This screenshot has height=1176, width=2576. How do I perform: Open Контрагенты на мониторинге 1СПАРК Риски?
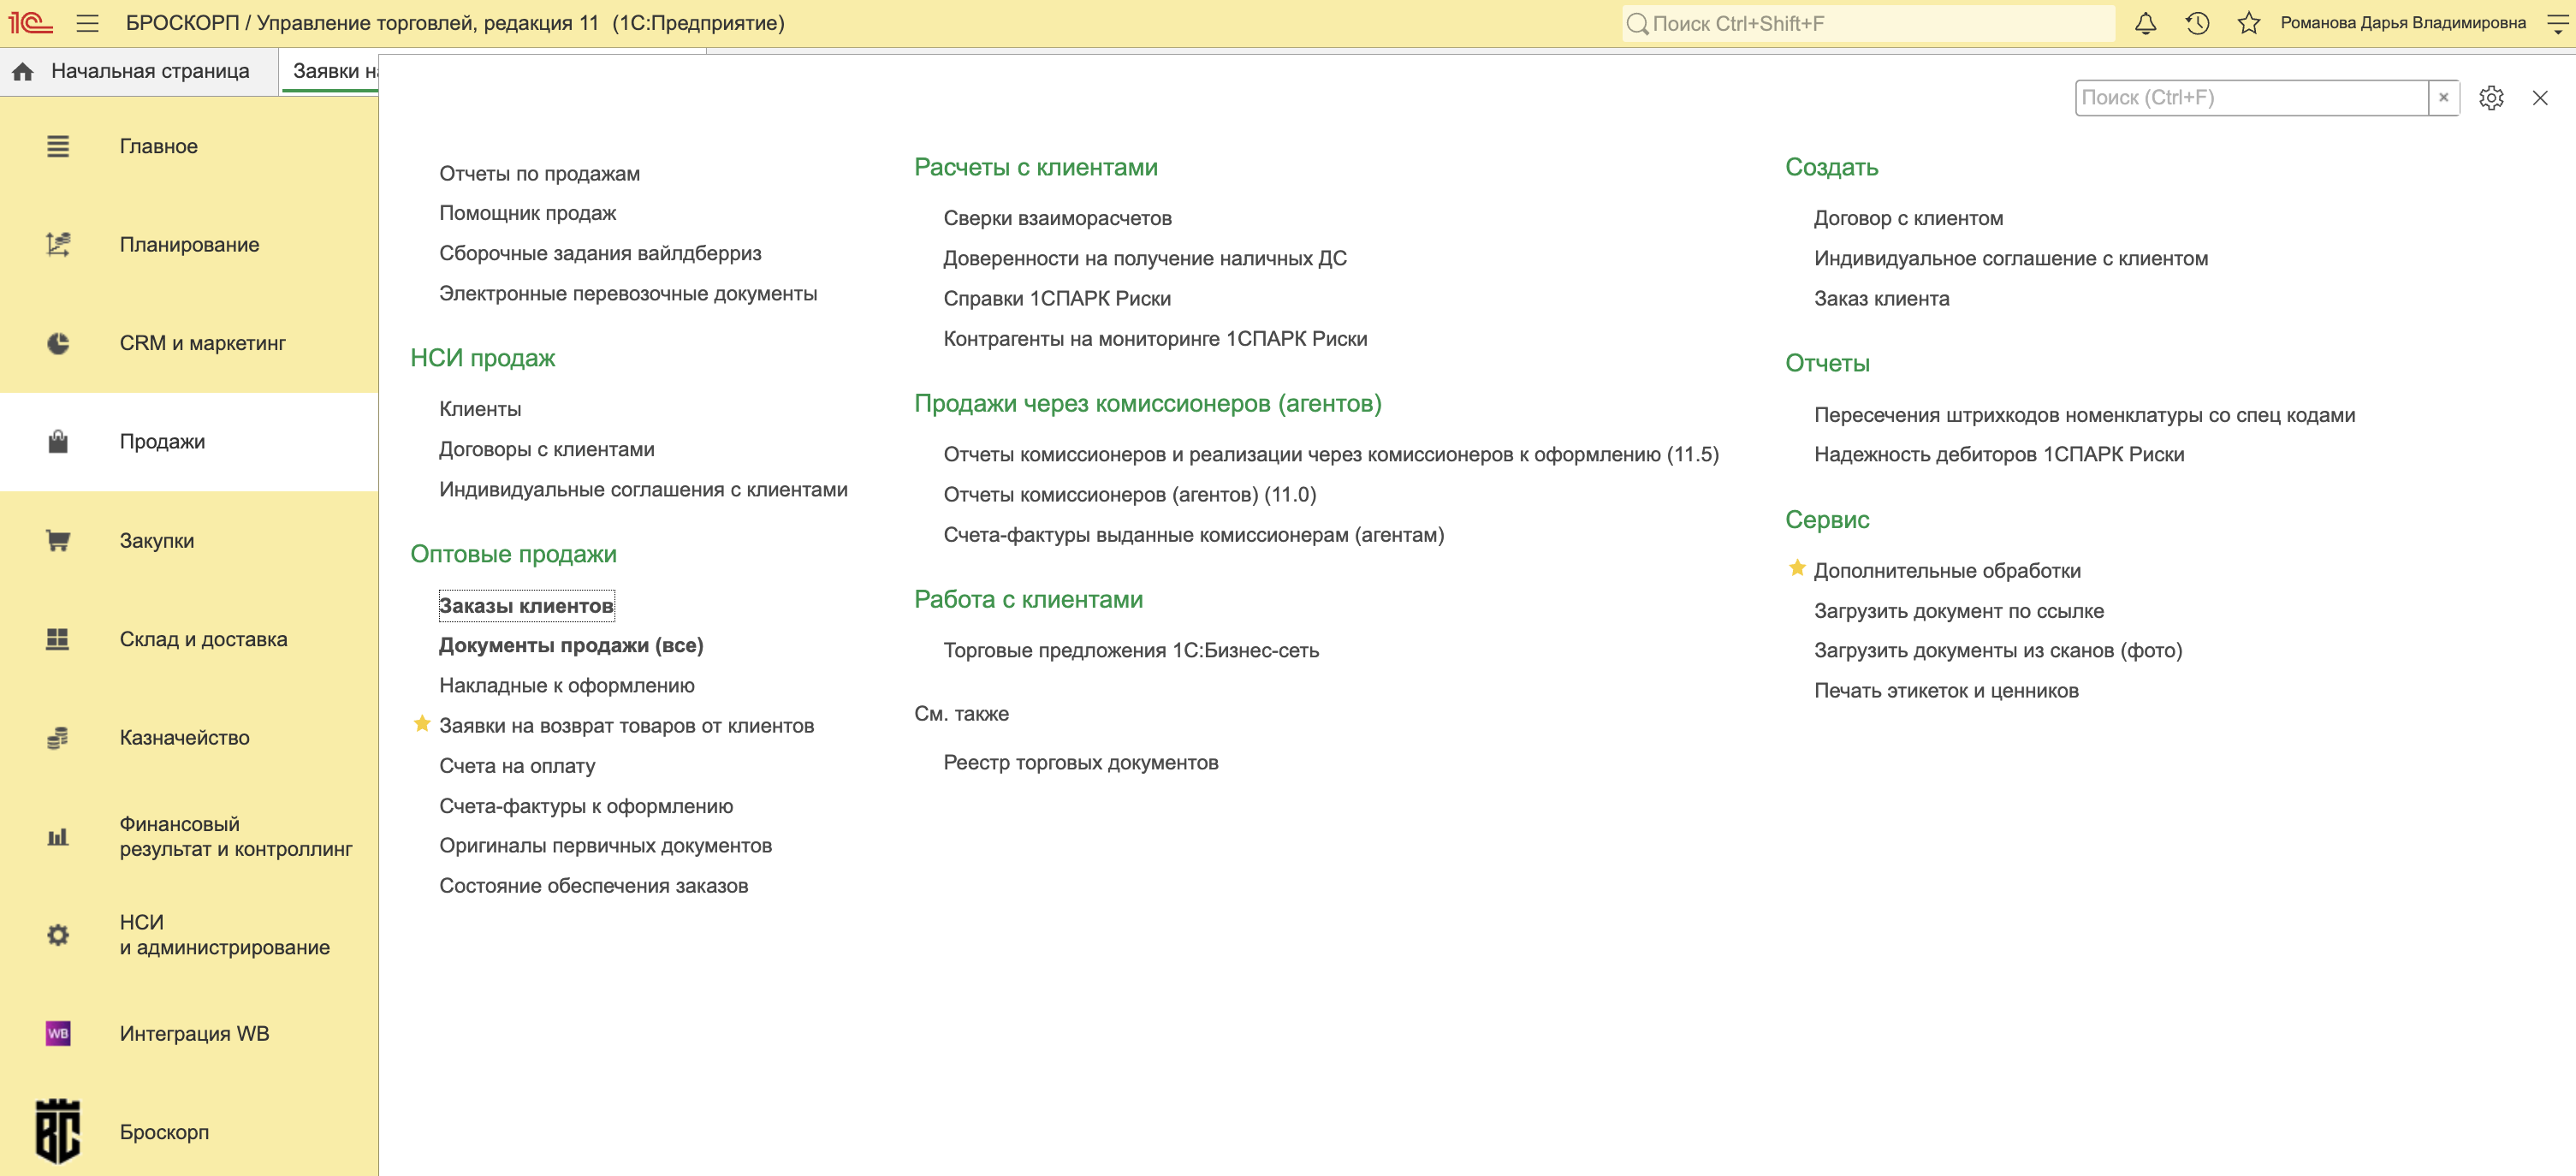(1155, 339)
